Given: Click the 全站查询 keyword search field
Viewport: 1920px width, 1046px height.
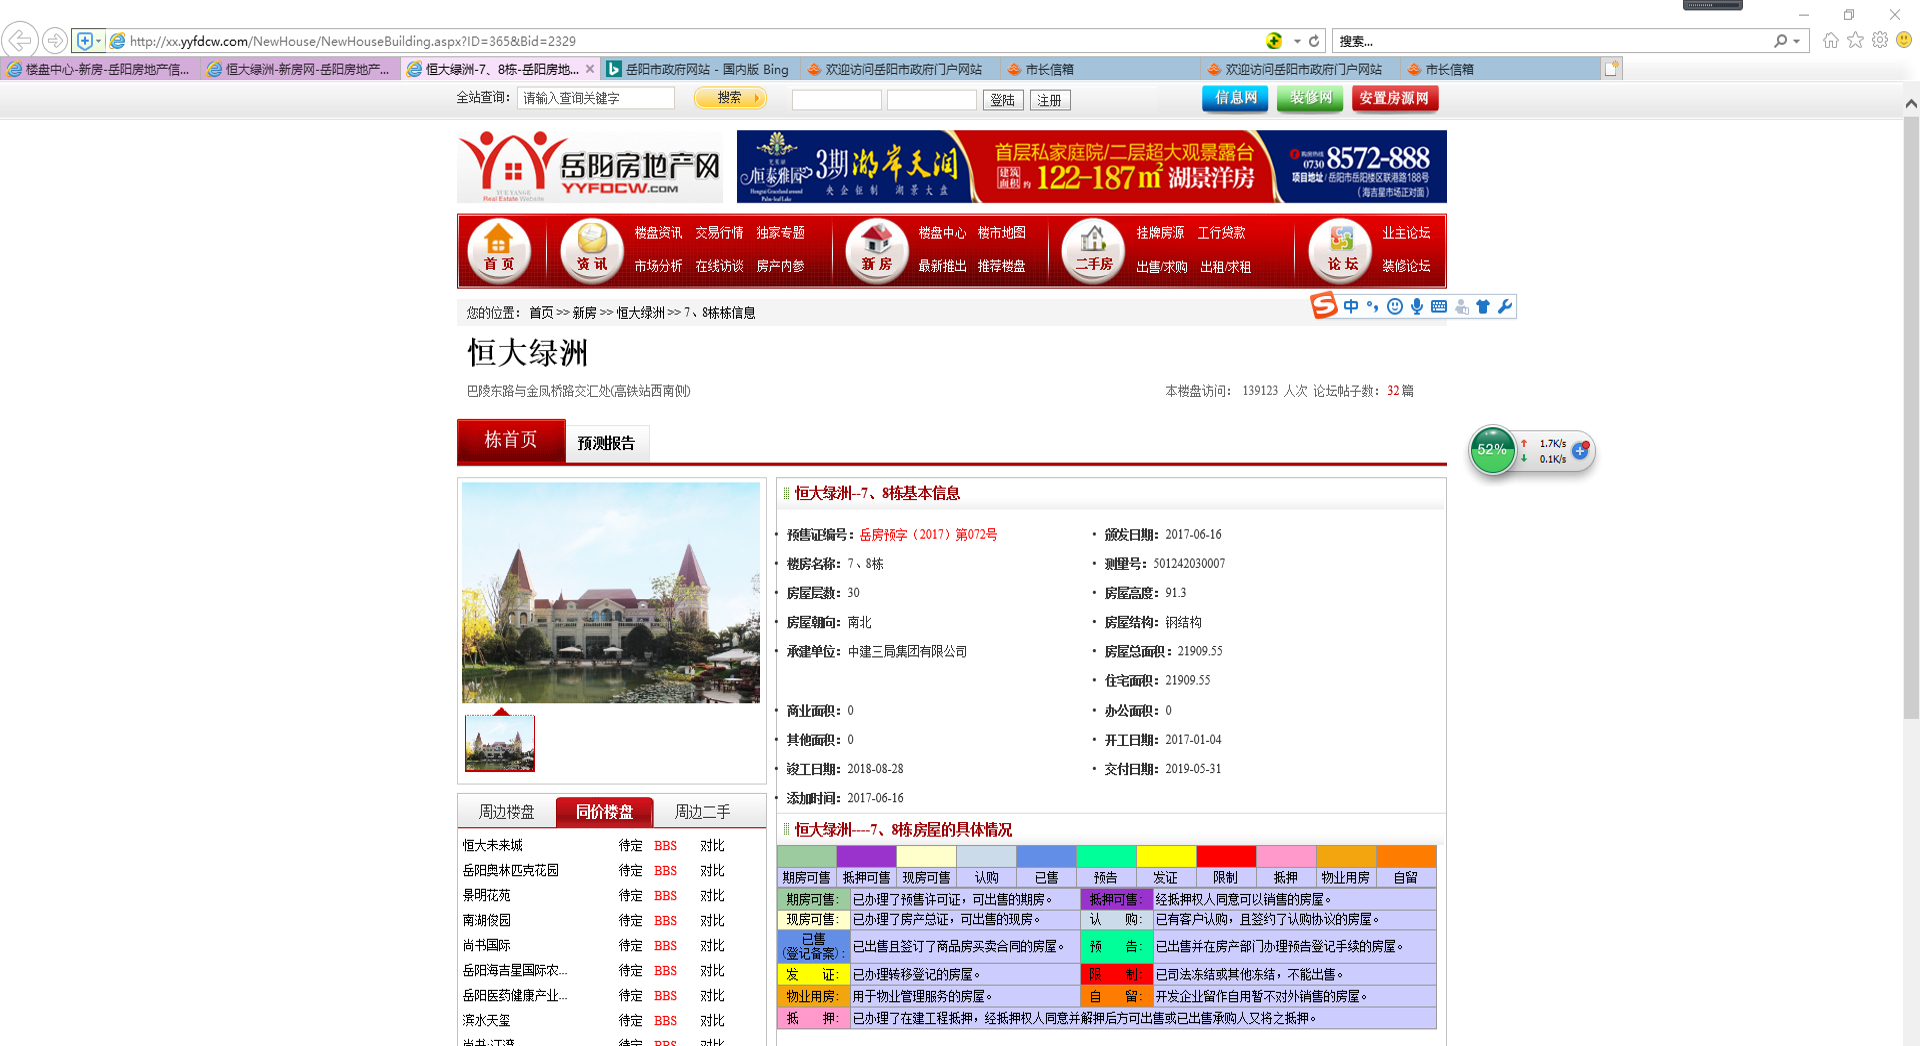Looking at the screenshot, I should point(596,98).
